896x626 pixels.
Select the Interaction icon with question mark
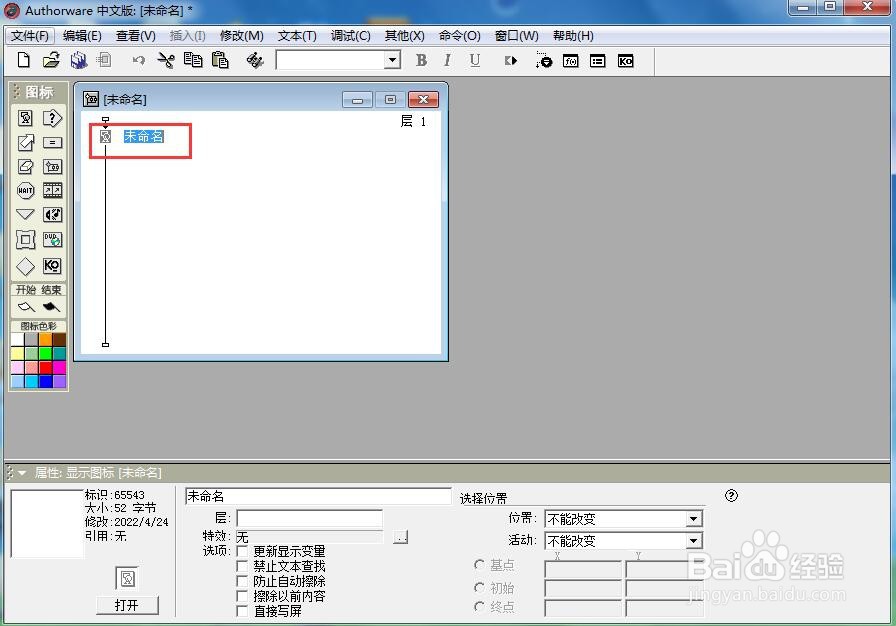pos(52,118)
